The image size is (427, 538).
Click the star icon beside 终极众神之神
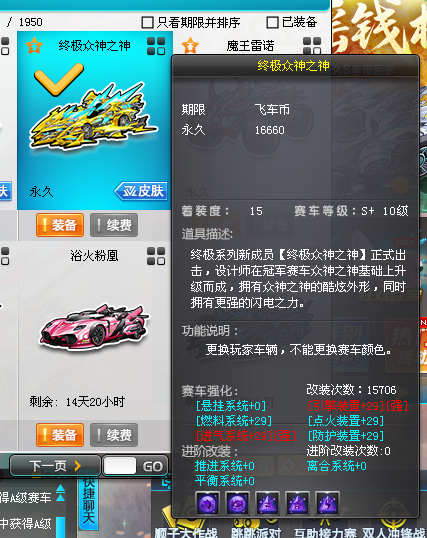click(34, 46)
